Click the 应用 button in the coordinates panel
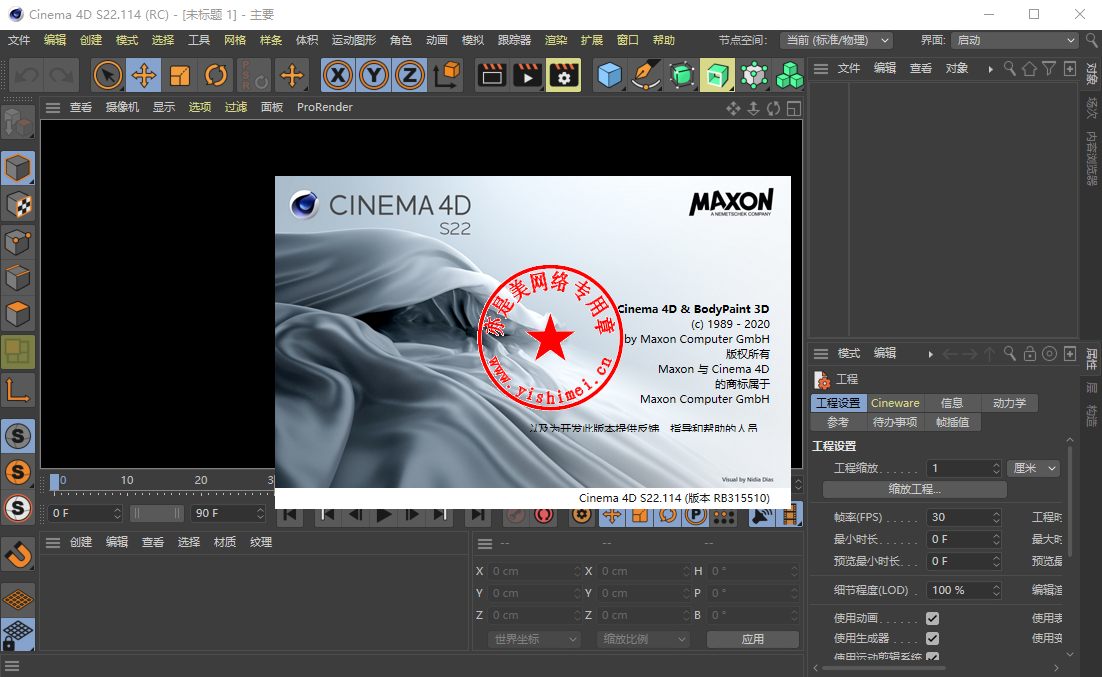 [x=752, y=639]
